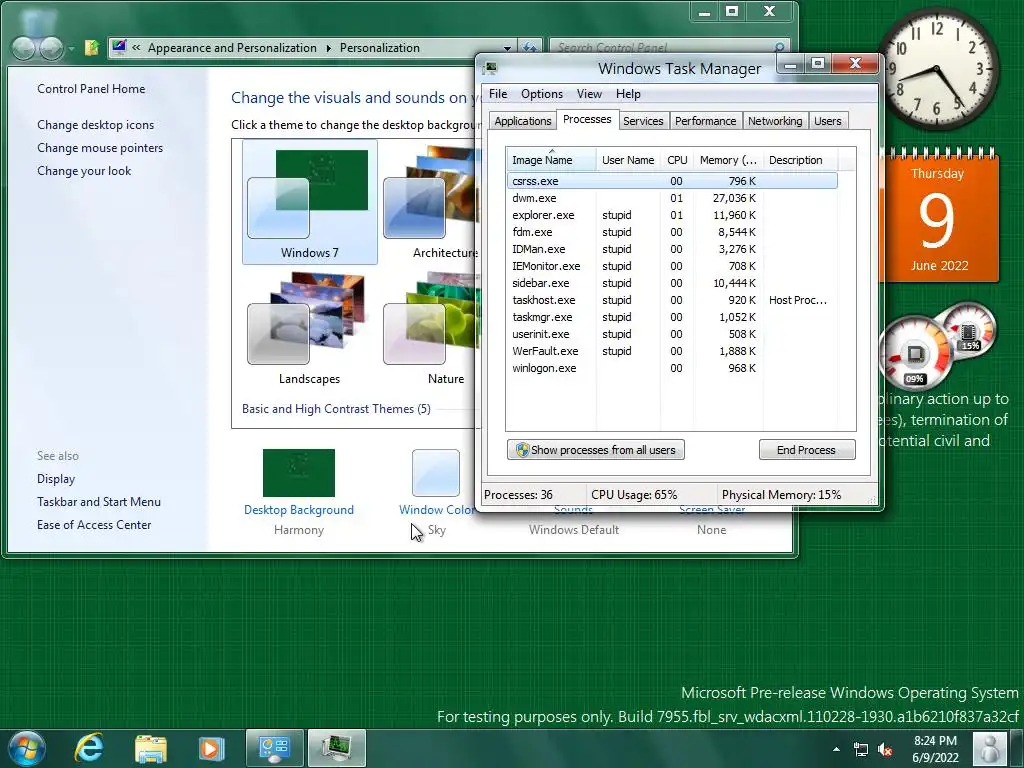The image size is (1024, 768).
Task: Switch to Control Panel taskbar button
Action: (x=274, y=748)
